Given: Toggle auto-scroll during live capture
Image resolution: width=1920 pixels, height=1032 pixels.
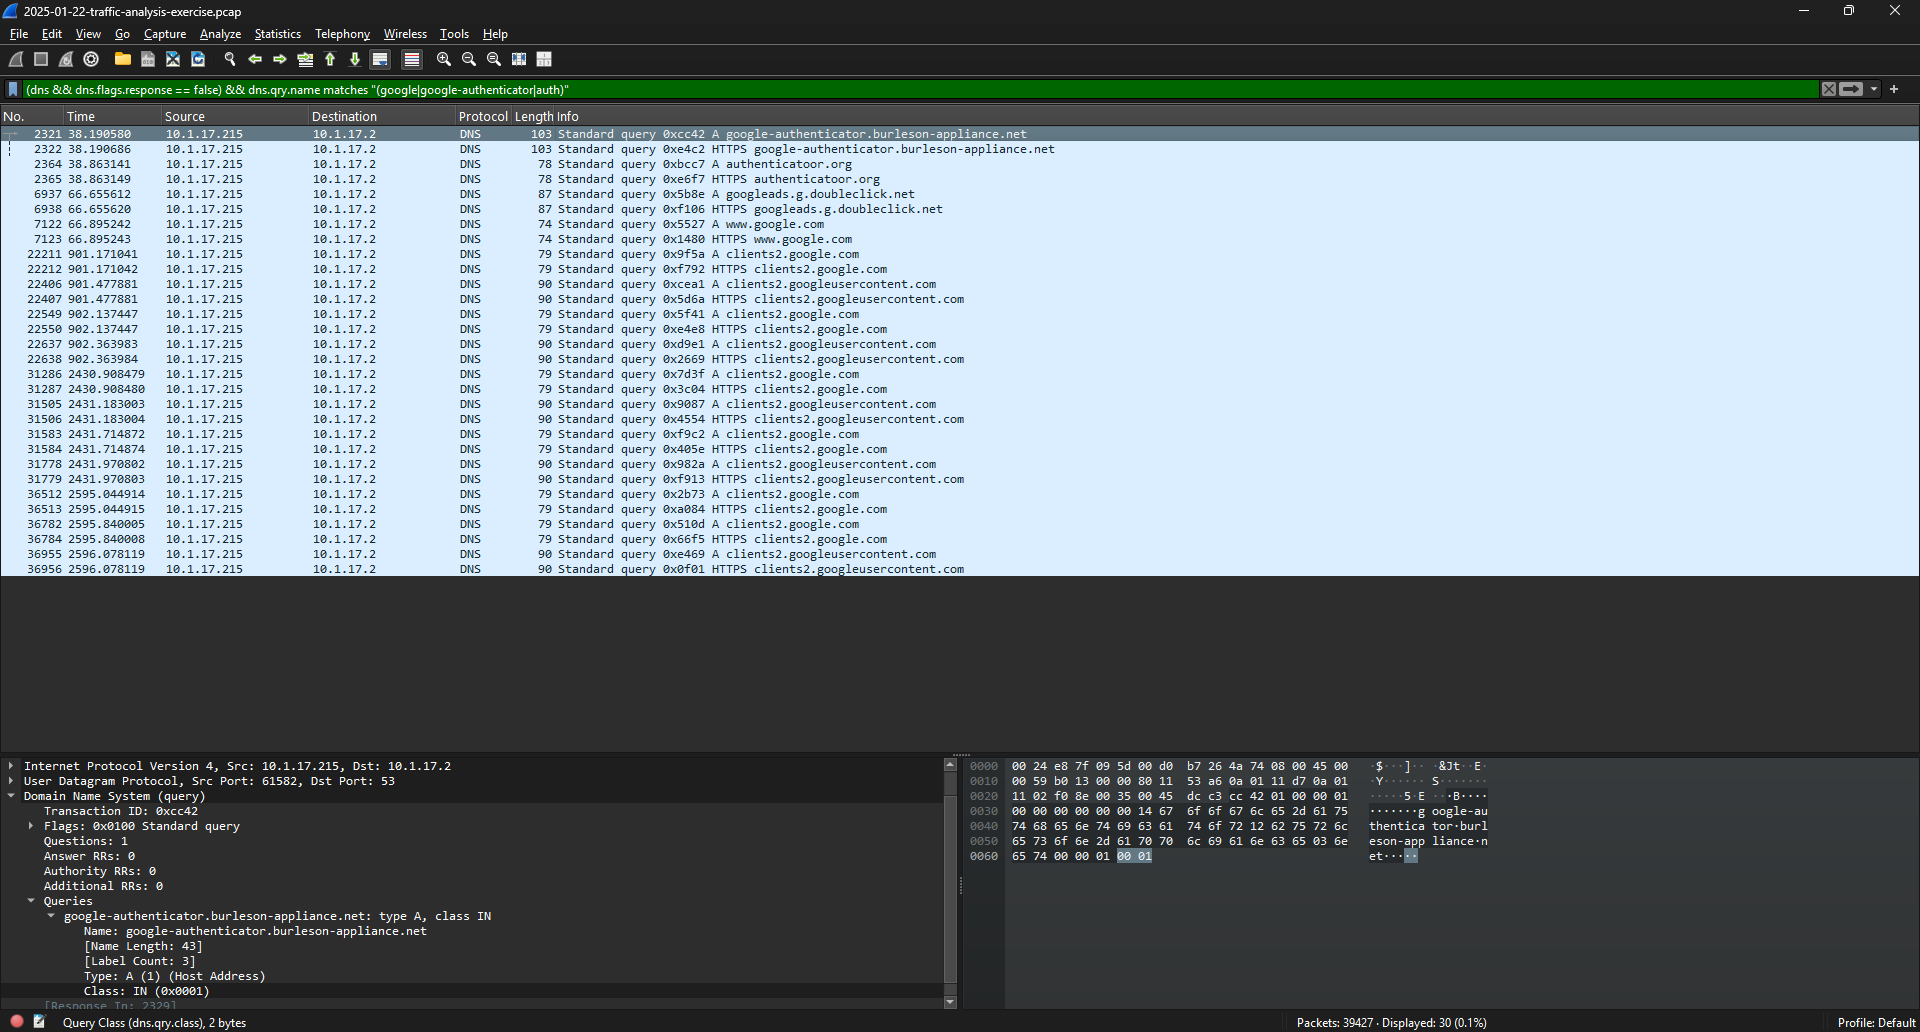Looking at the screenshot, I should [380, 60].
